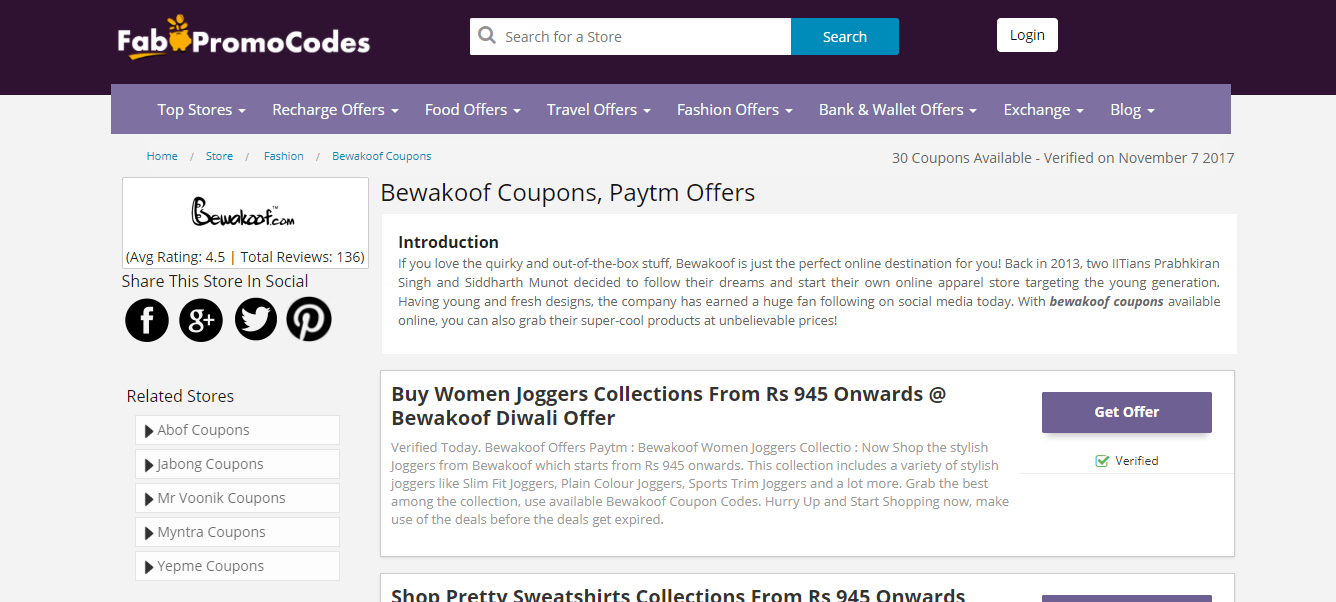
Task: Click arrow icon beside Abof Coupons
Action: (149, 431)
